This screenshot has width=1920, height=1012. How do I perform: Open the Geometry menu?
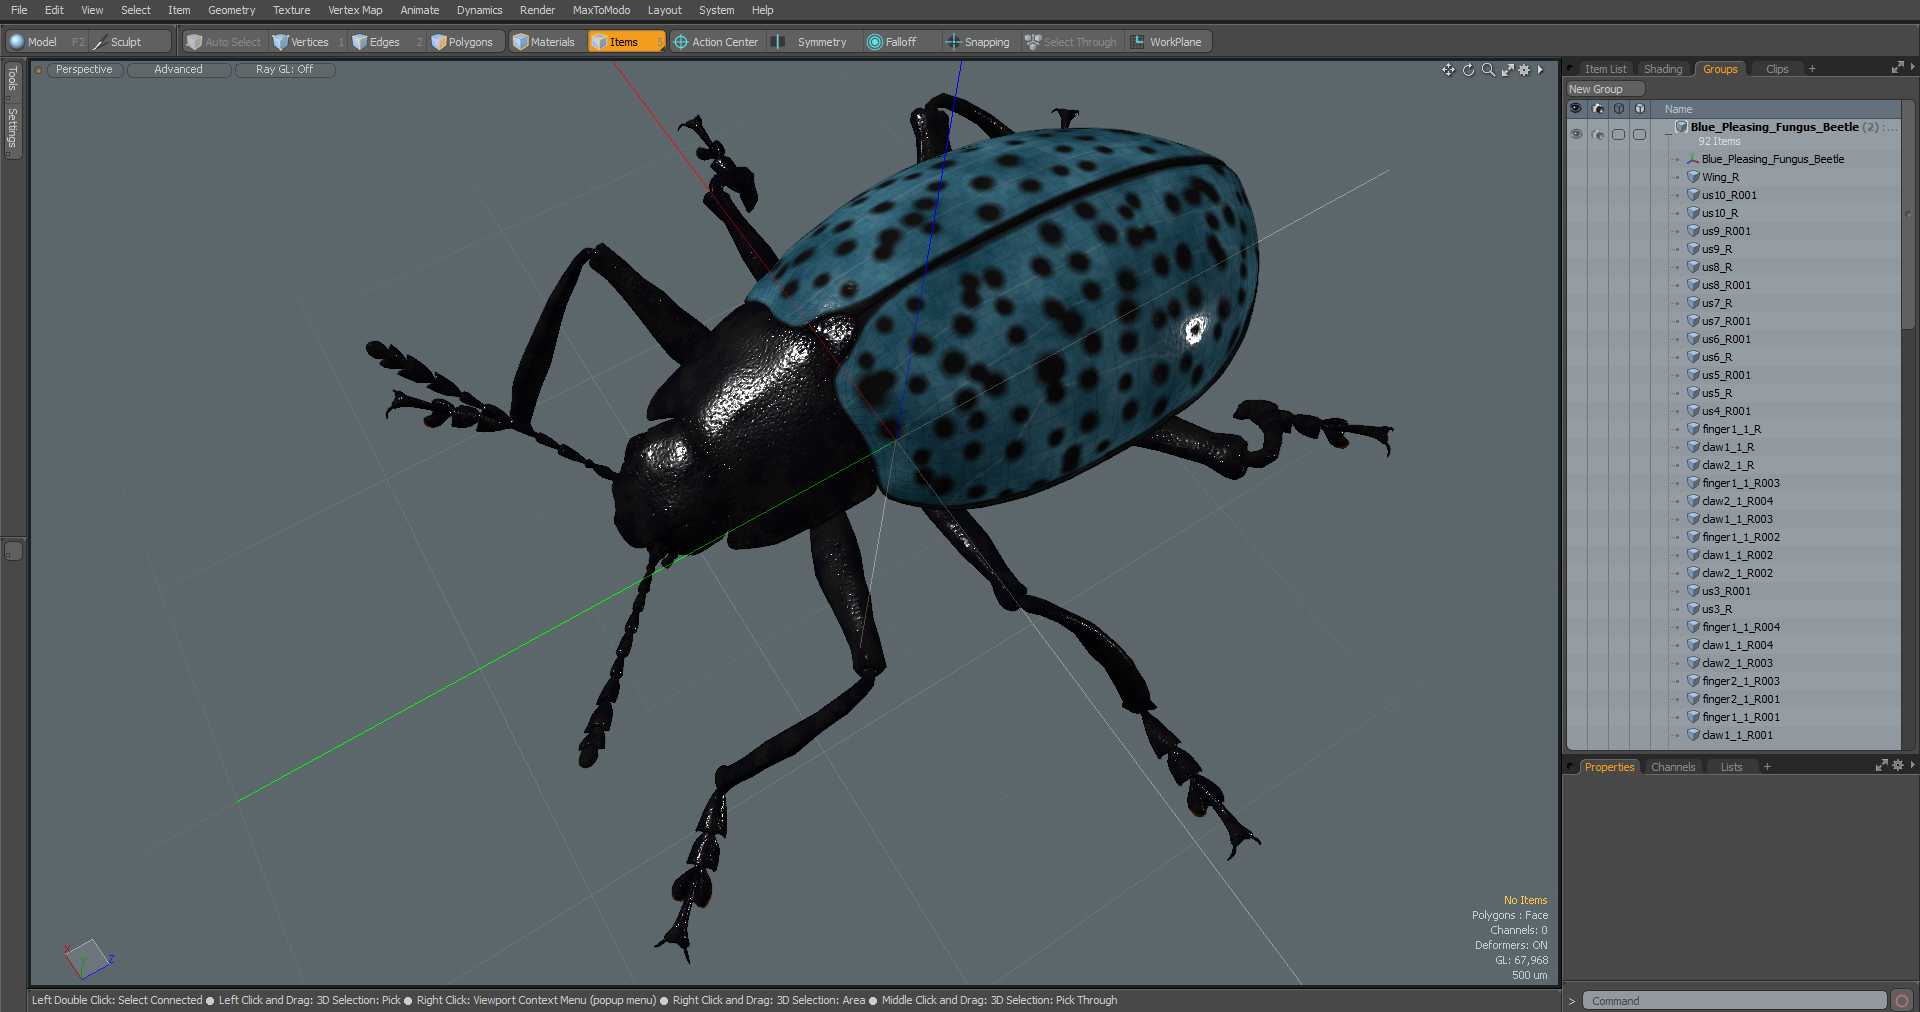tap(231, 10)
